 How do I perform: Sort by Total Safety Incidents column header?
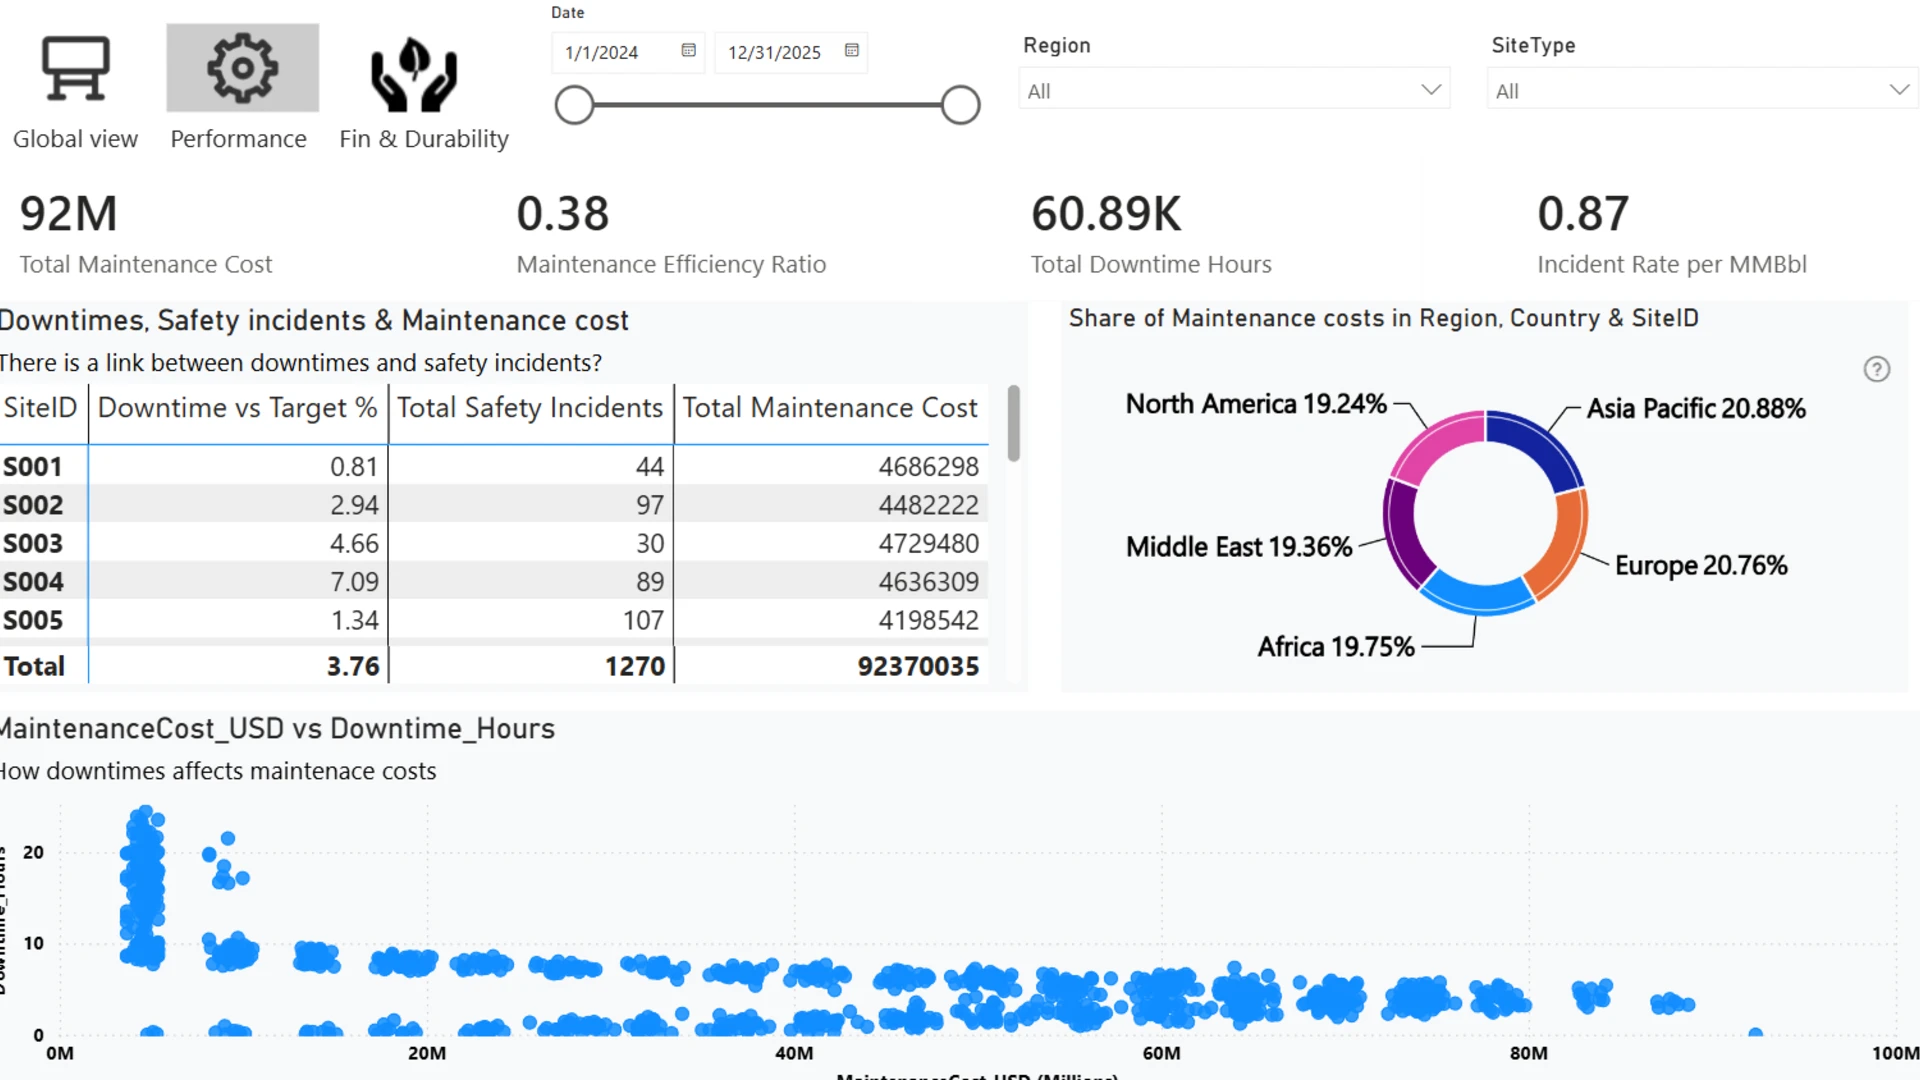pos(530,408)
